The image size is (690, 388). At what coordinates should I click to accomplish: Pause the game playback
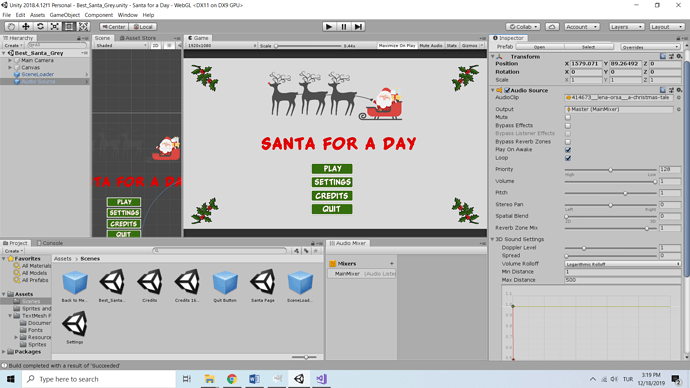[344, 27]
